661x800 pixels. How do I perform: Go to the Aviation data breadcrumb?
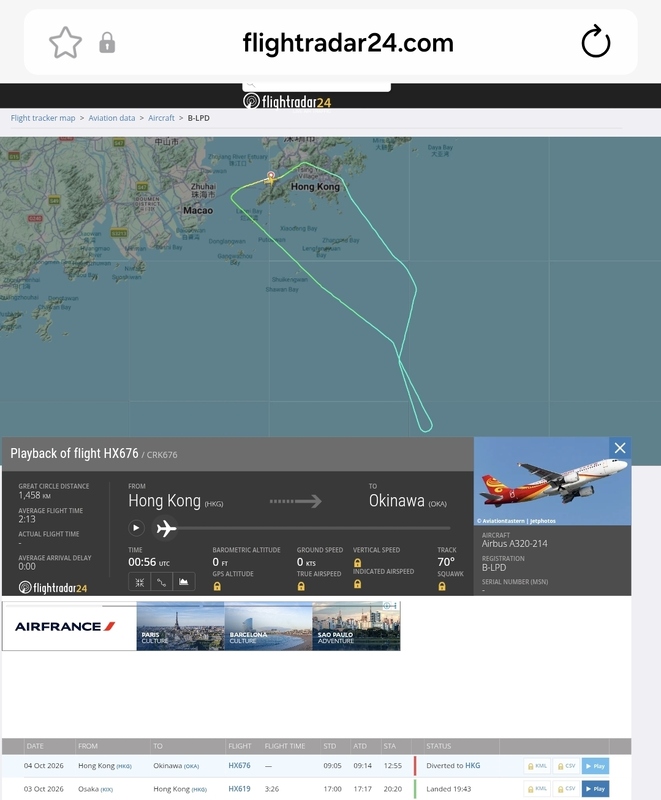112,118
